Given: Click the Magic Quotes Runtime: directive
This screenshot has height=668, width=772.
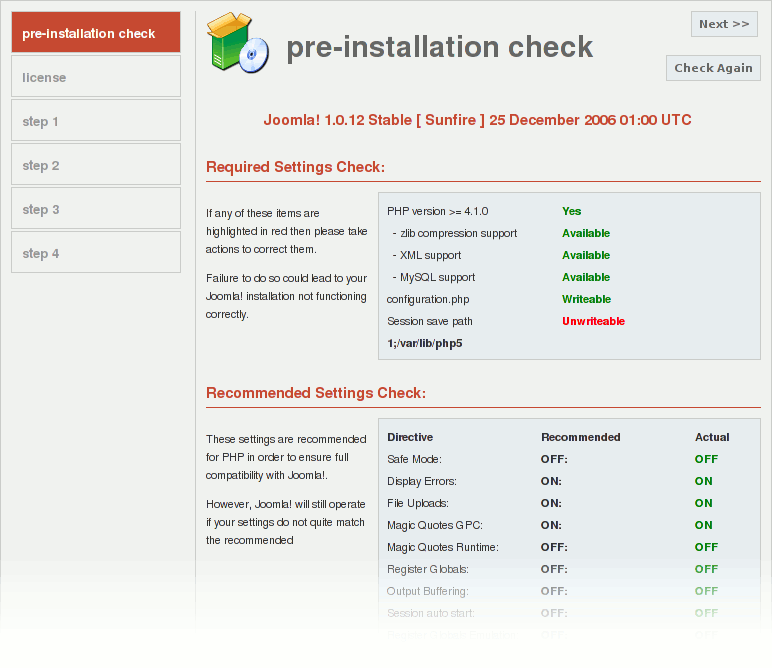Looking at the screenshot, I should [x=443, y=547].
